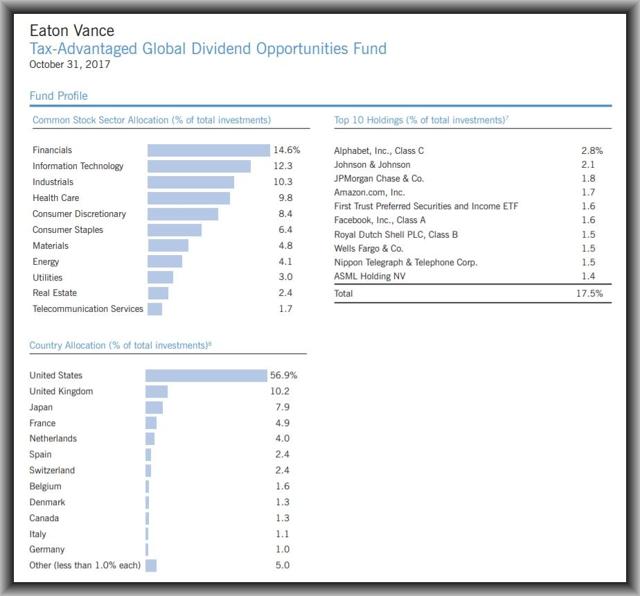Click Alphabet, Inc., Class C holding
The height and width of the screenshot is (596, 640).
point(379,151)
